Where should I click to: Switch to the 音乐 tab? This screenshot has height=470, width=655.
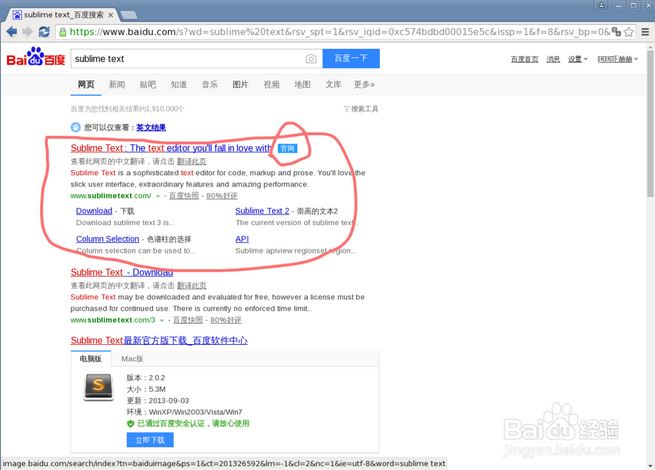210,84
